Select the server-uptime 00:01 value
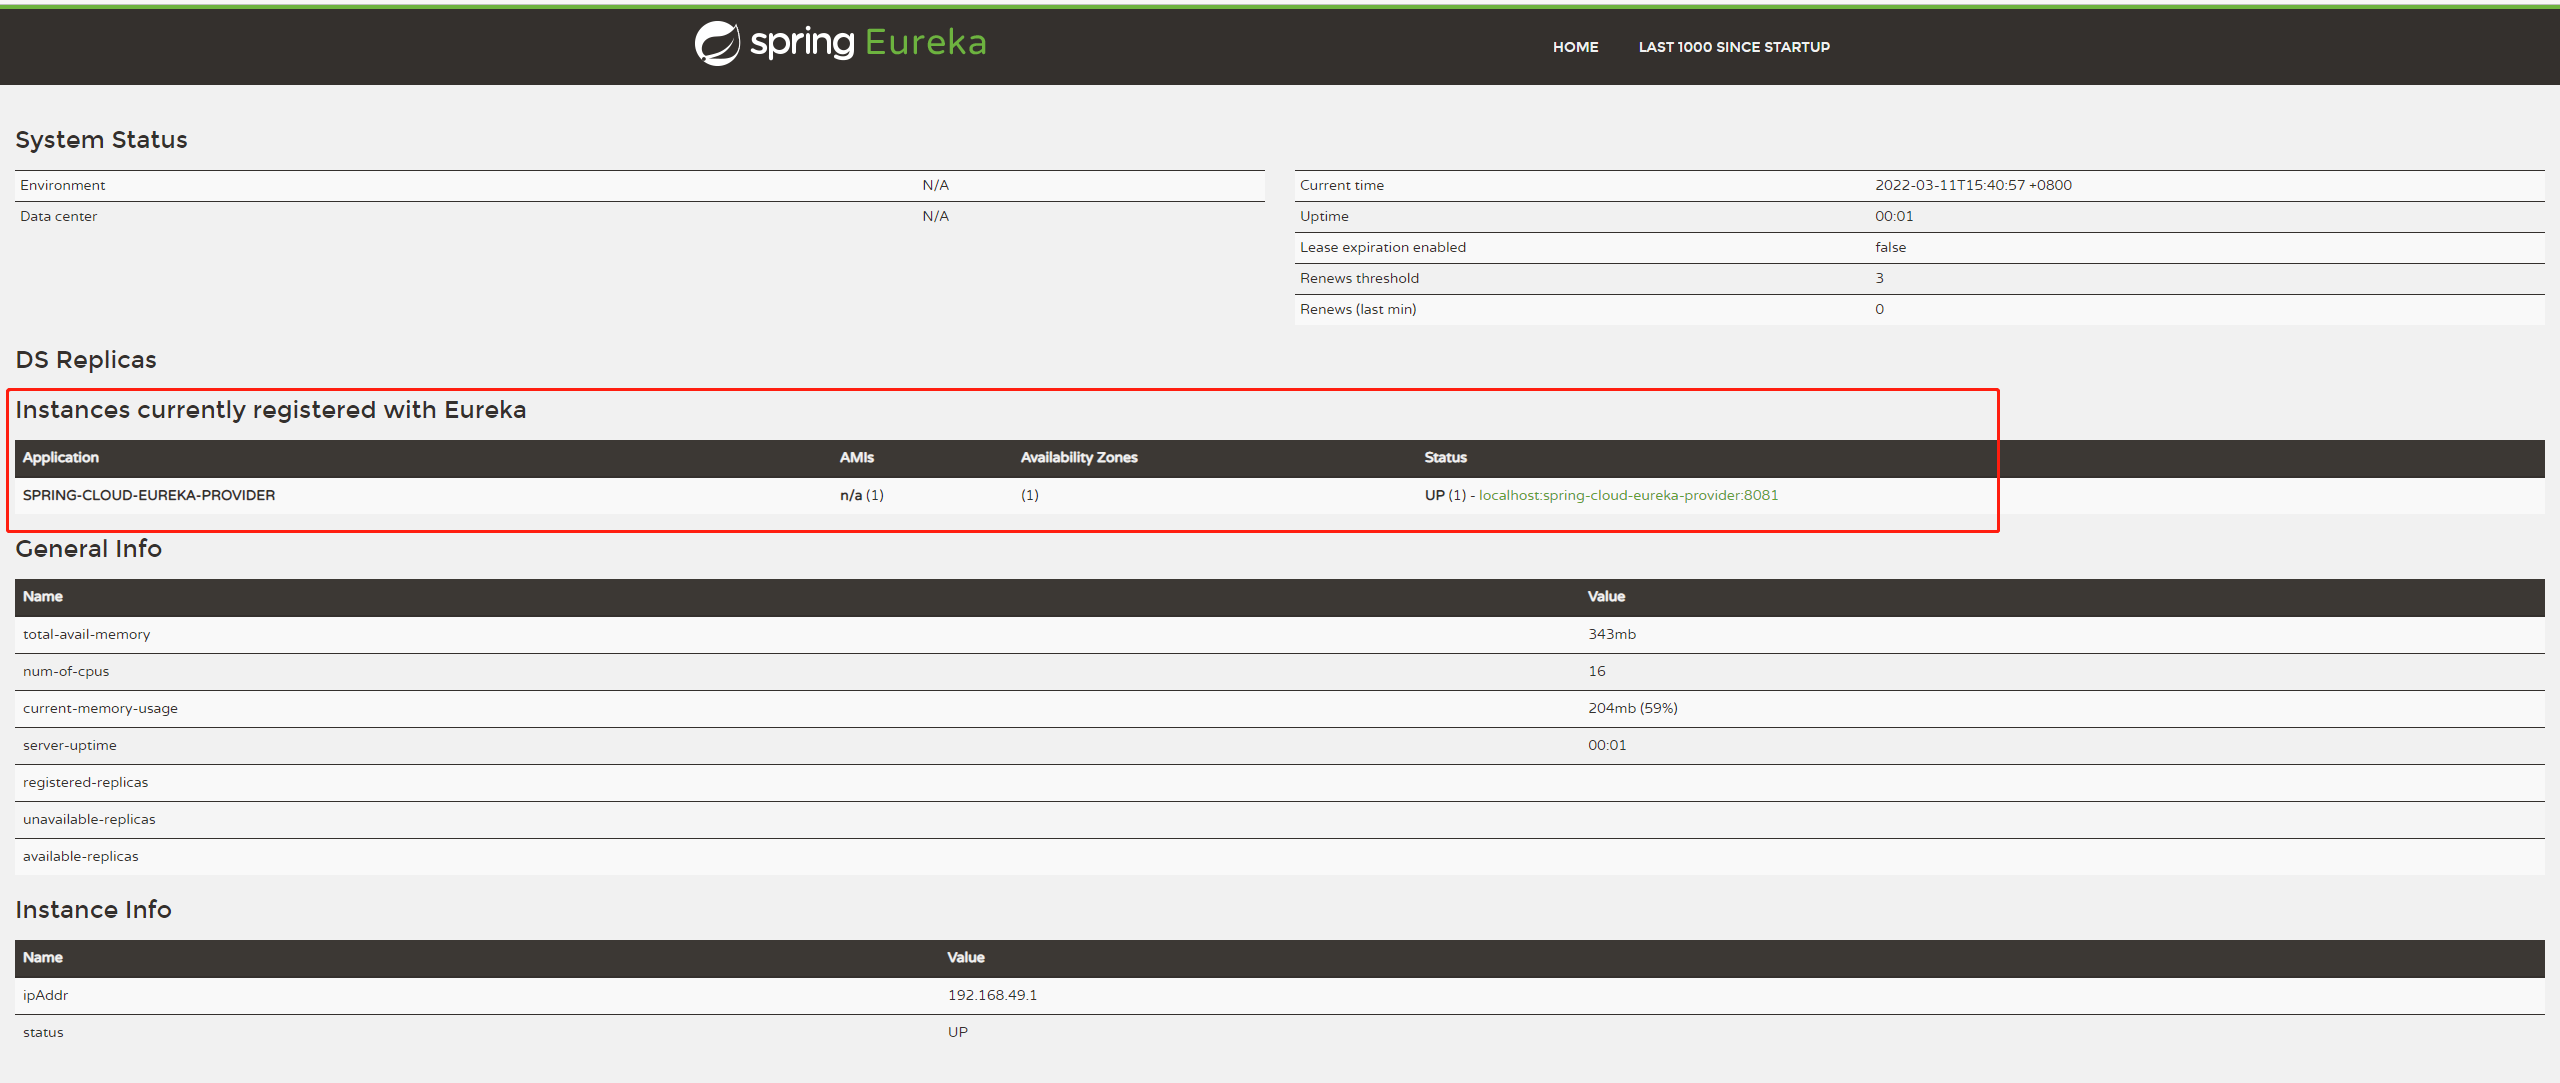 [1607, 745]
